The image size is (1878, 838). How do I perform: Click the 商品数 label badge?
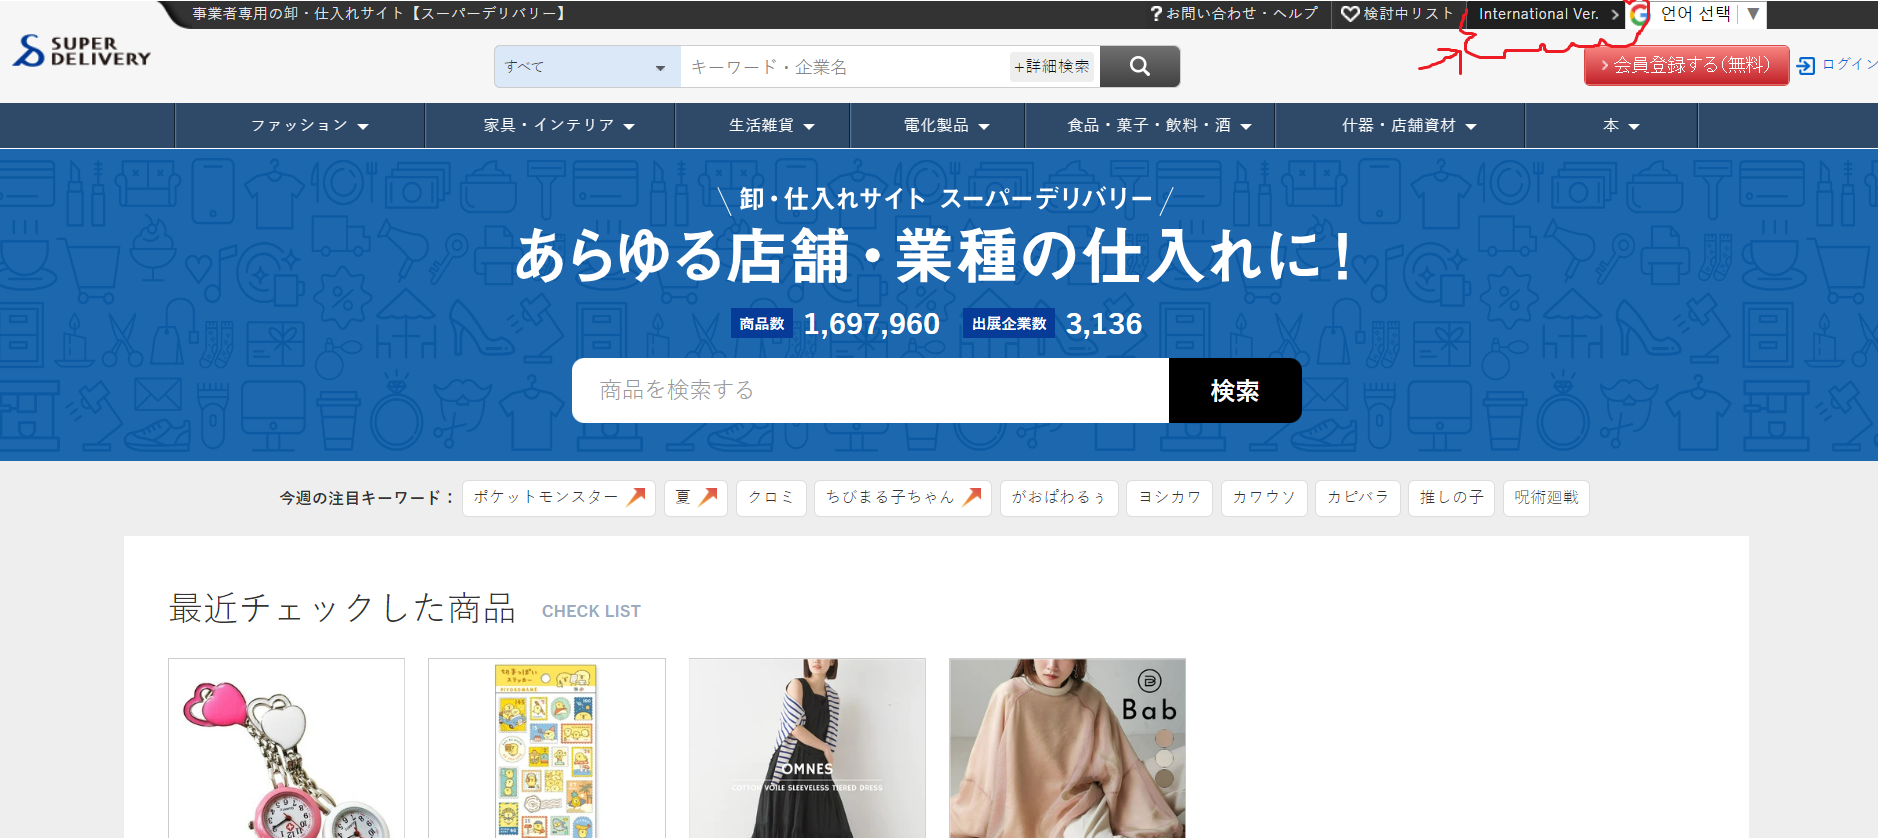(762, 324)
